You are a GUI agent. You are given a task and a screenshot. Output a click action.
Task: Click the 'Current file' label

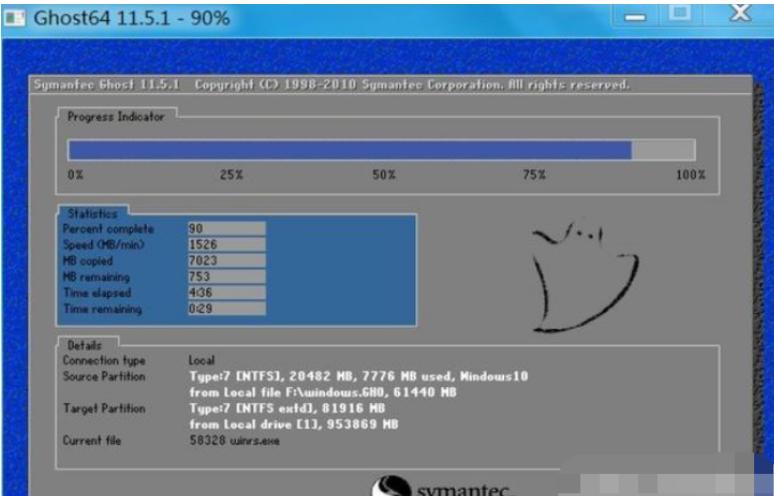pos(92,441)
